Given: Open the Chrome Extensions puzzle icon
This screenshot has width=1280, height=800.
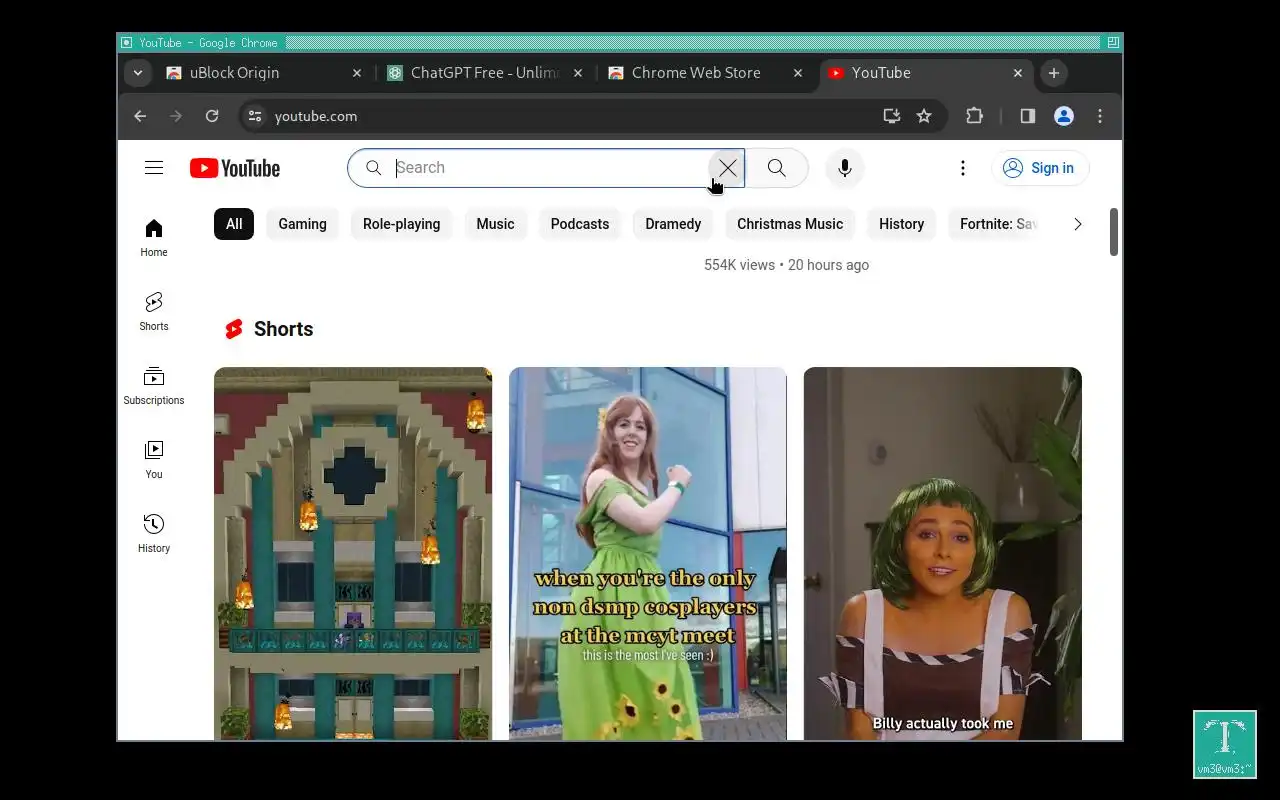Looking at the screenshot, I should coord(974,116).
